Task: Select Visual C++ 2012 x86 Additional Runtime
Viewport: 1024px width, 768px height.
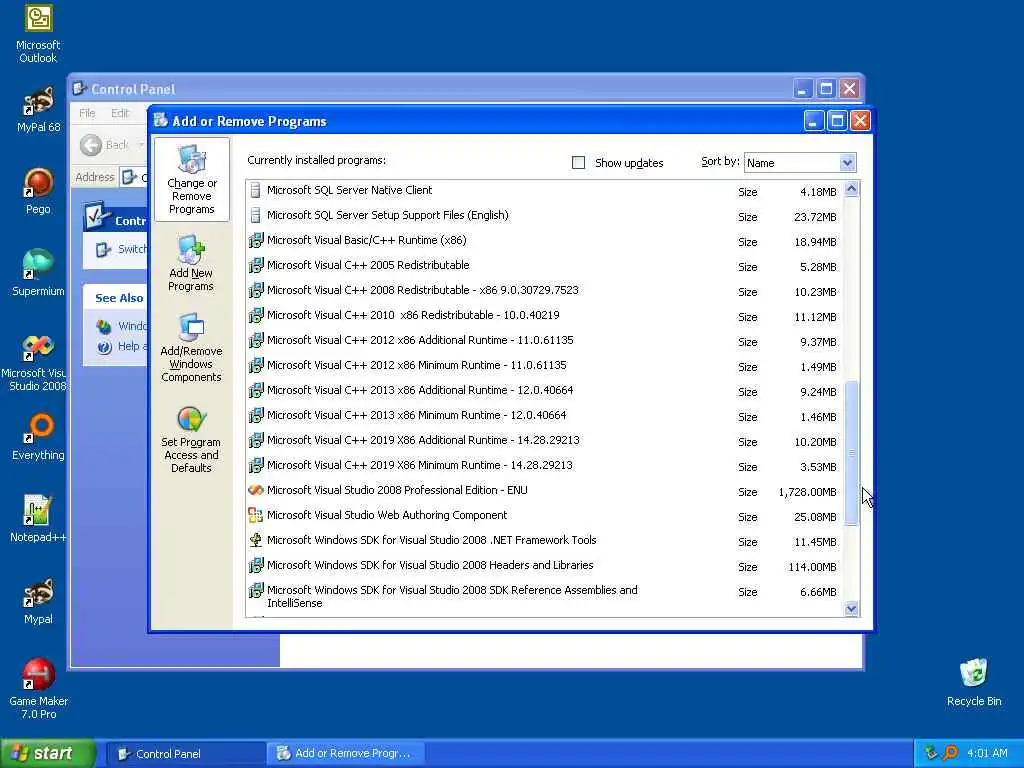Action: pyautogui.click(x=546, y=340)
